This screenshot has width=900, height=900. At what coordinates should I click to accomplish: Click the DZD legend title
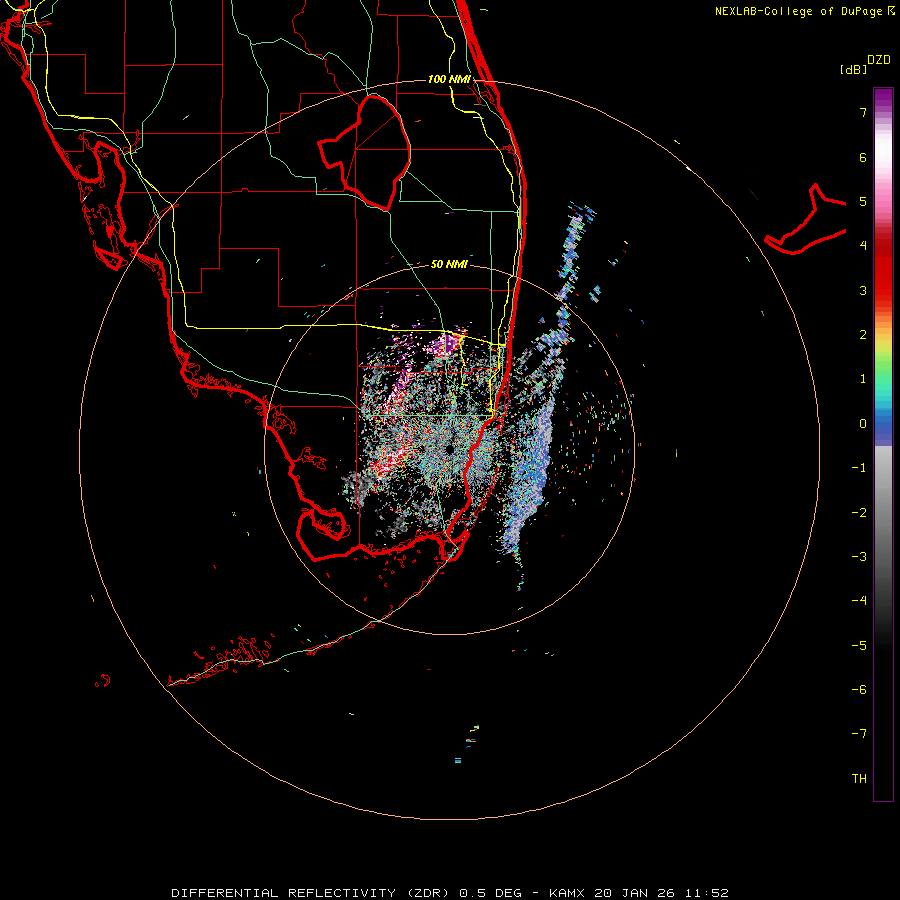pos(879,60)
